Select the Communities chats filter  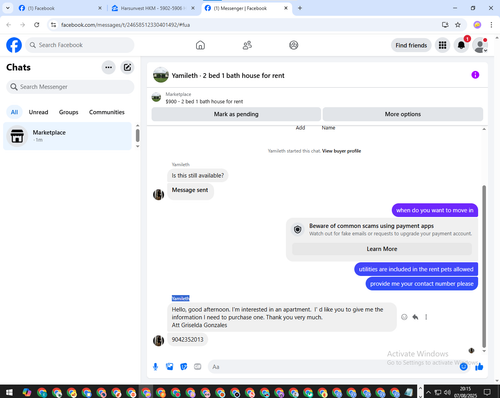107,112
